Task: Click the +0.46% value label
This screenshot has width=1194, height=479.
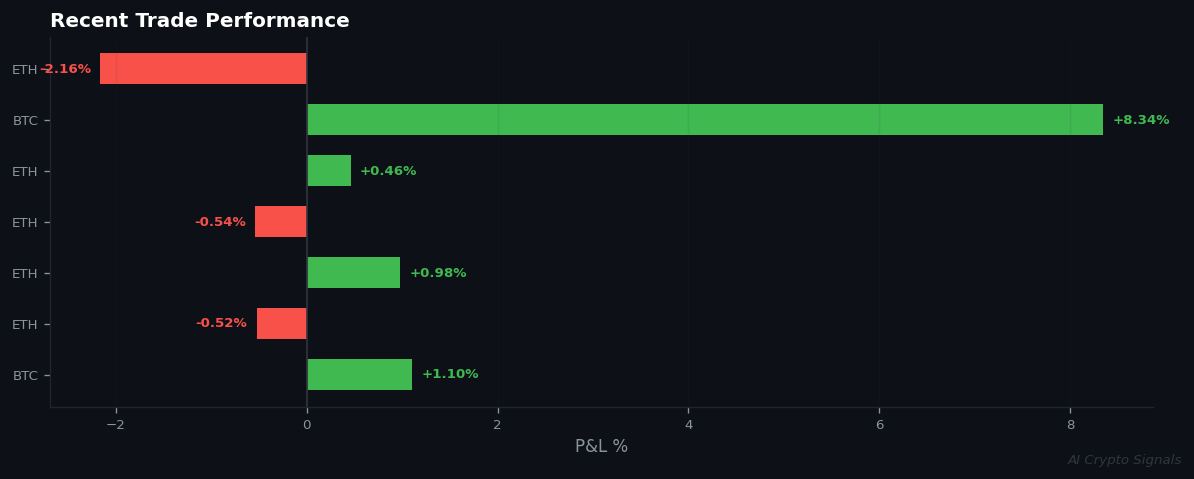Action: coord(388,171)
